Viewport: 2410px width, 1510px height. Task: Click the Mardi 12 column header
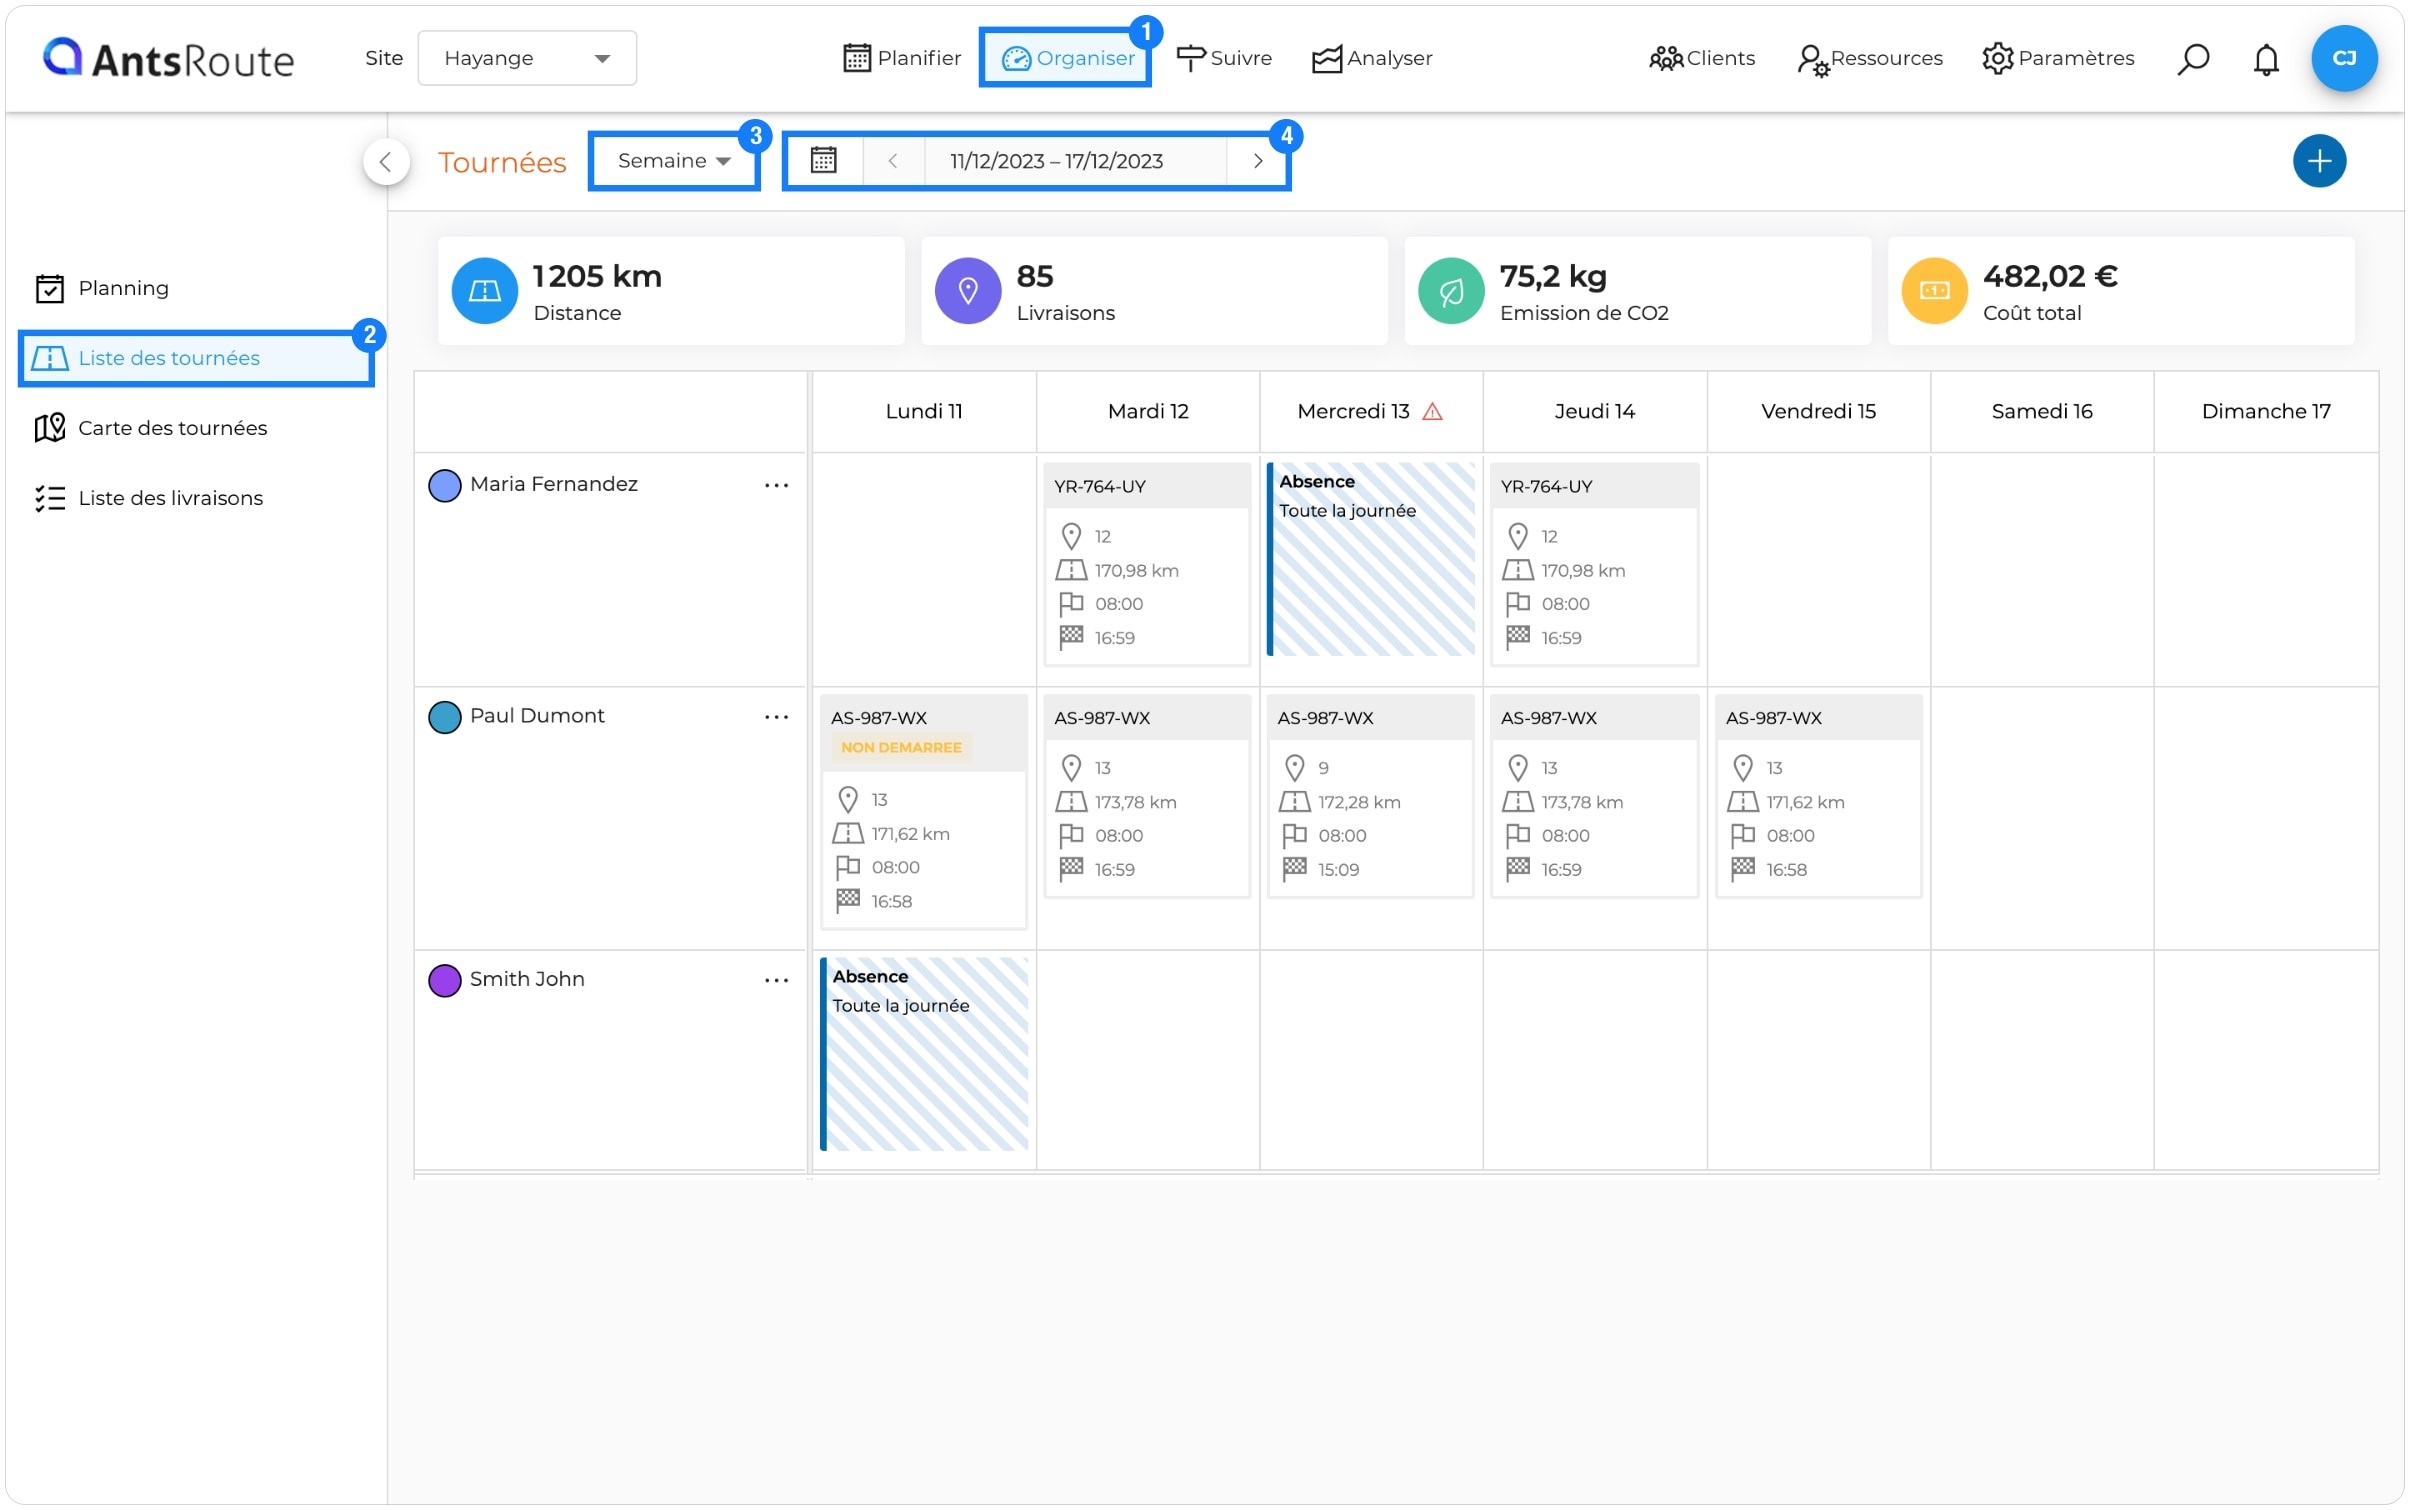pyautogui.click(x=1148, y=411)
